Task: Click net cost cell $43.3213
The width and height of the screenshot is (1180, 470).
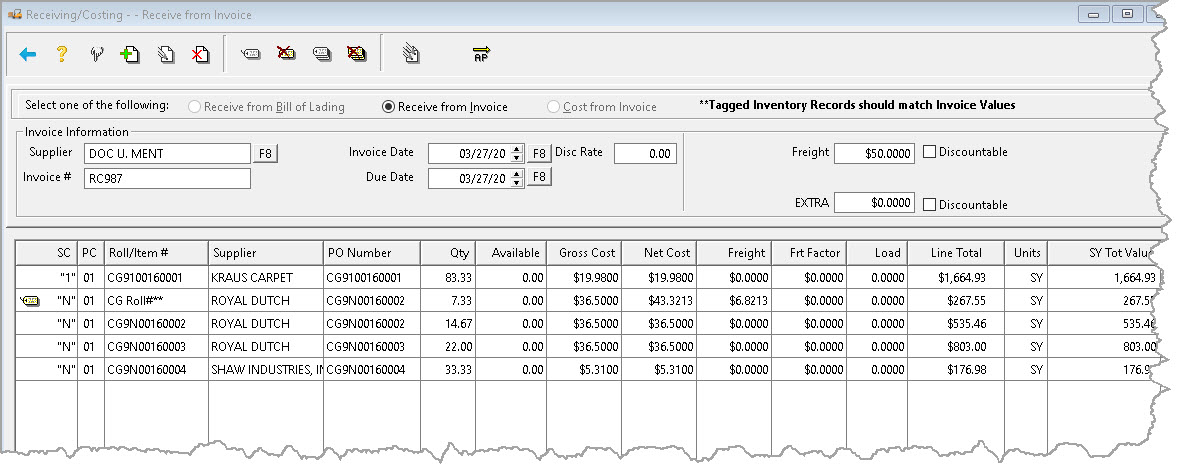Action: coord(658,301)
